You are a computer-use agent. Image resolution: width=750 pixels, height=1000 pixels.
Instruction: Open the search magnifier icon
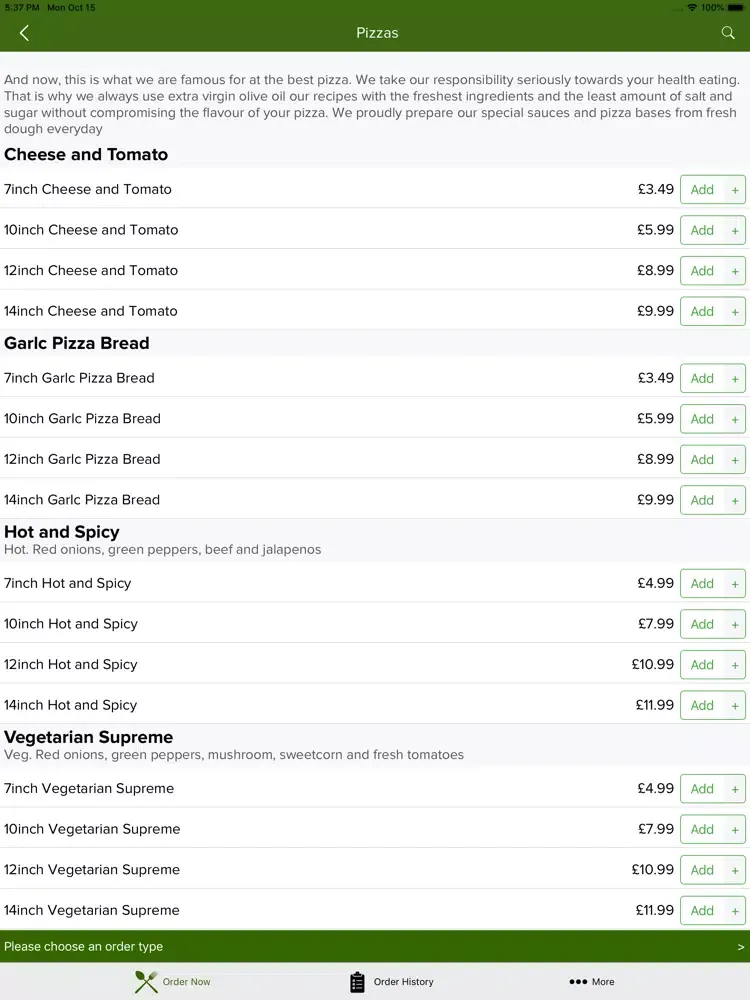[728, 33]
